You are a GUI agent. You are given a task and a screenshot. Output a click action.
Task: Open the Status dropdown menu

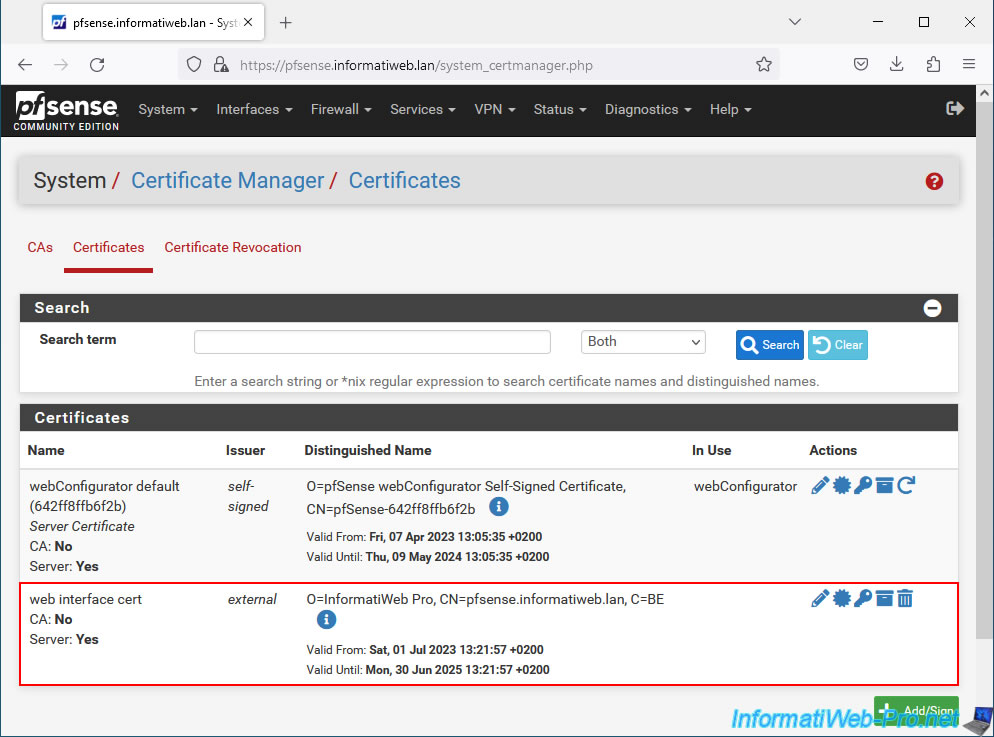(x=560, y=110)
